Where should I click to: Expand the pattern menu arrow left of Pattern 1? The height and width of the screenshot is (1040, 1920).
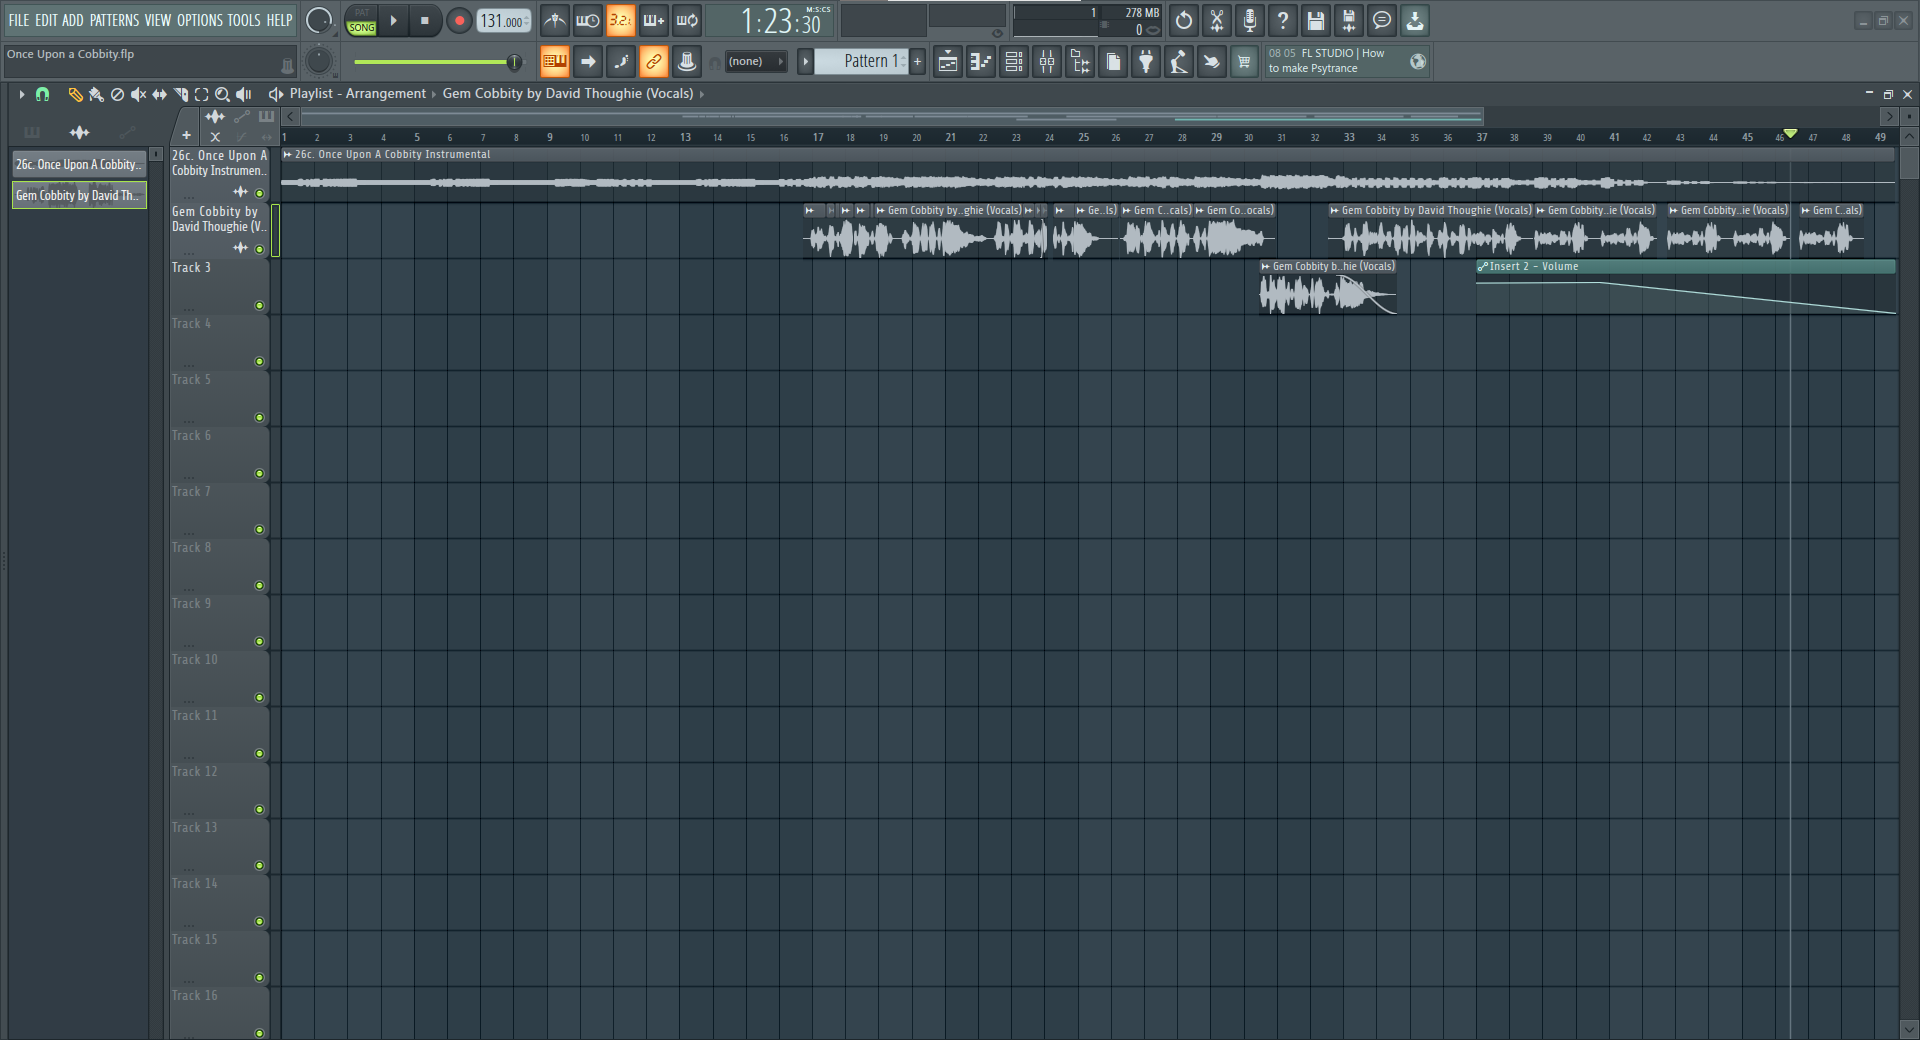[x=805, y=62]
